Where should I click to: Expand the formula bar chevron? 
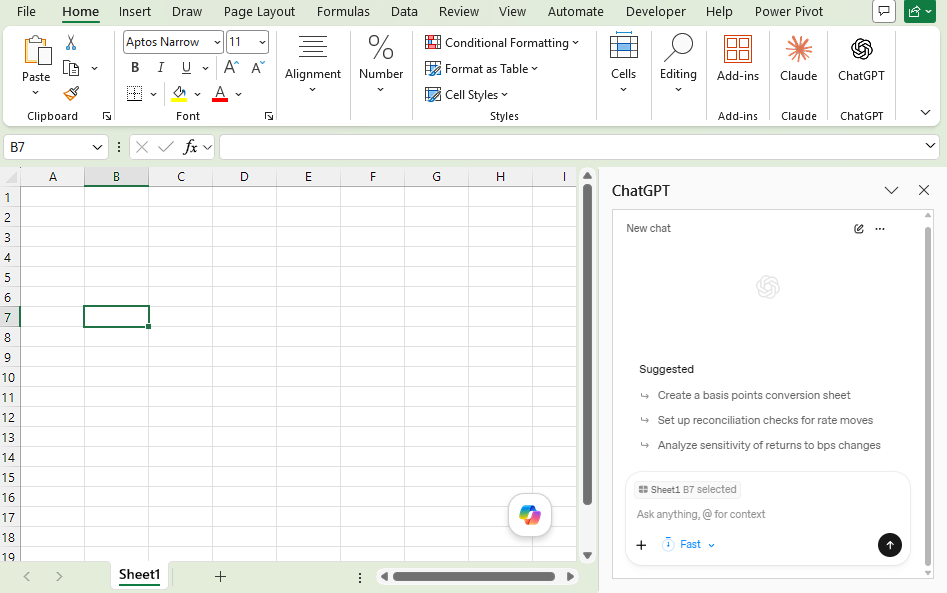(x=929, y=146)
